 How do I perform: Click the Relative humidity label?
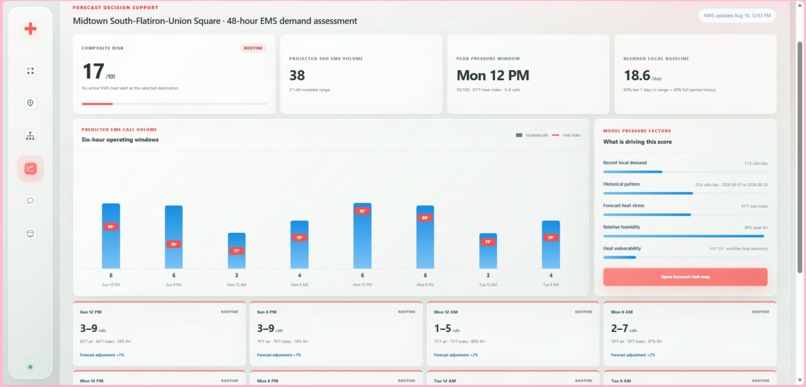(x=621, y=227)
